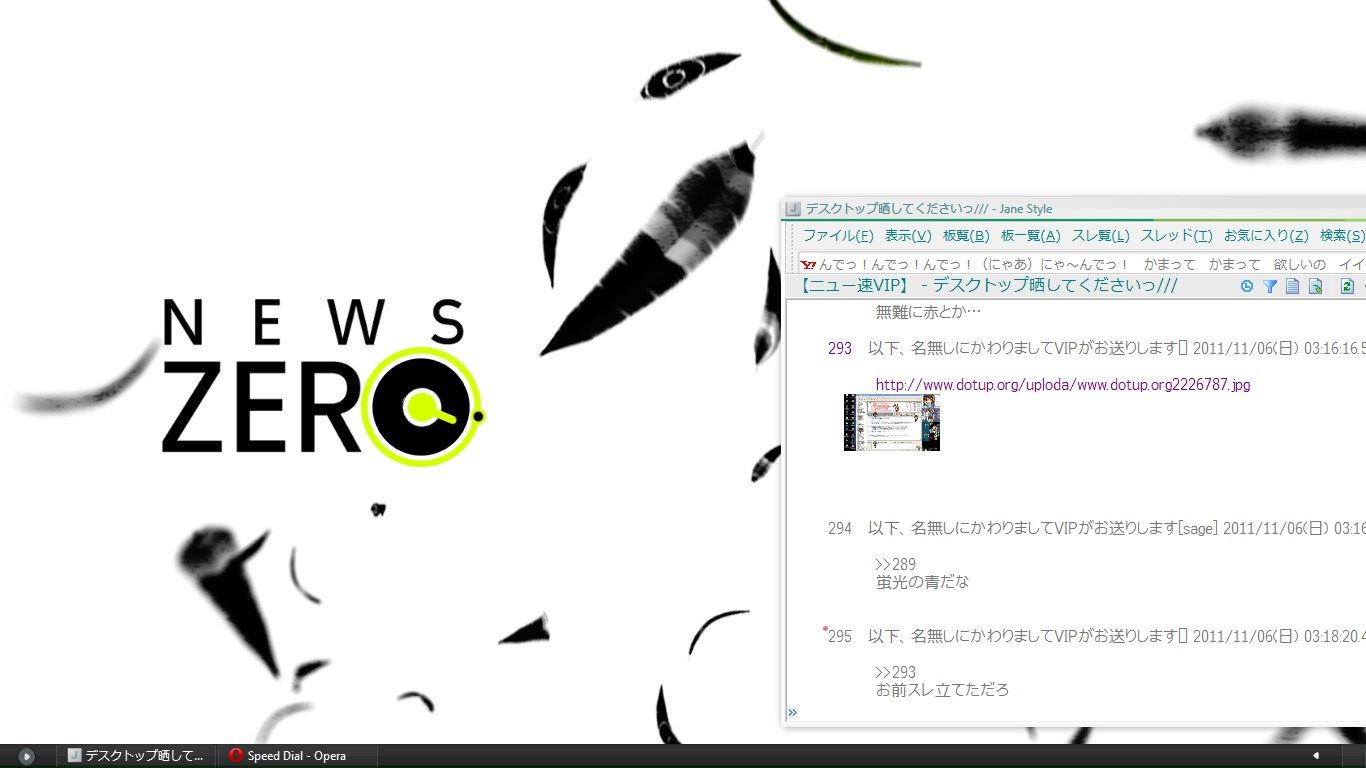Open the 板一覧(A) menu

coord(1030,236)
